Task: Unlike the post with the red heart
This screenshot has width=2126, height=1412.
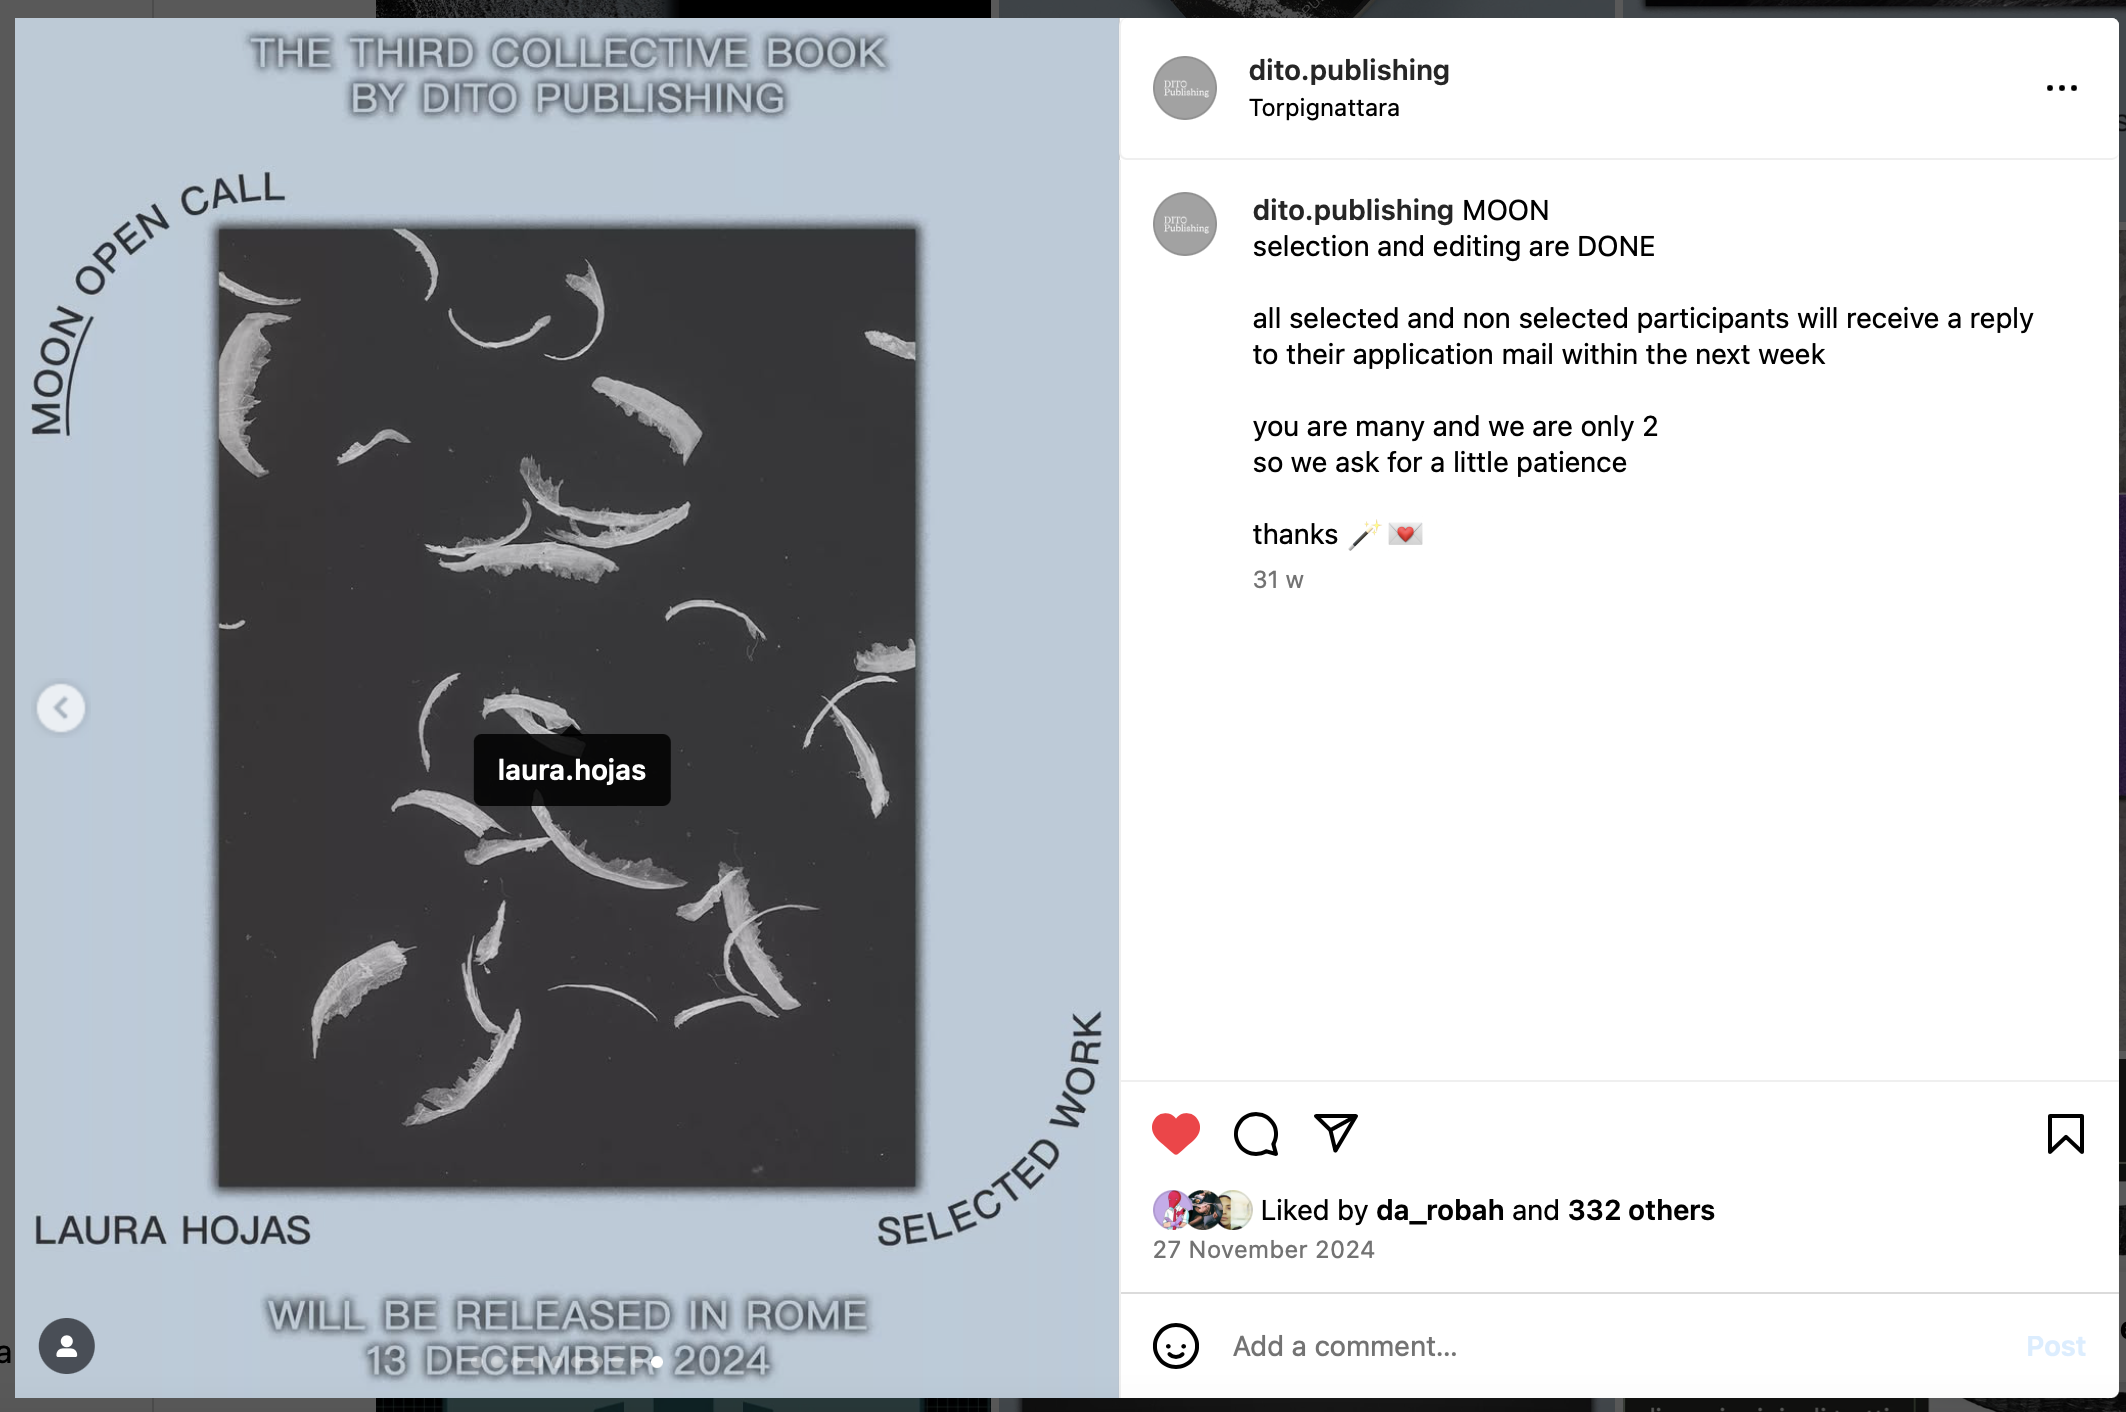Action: pos(1176,1133)
